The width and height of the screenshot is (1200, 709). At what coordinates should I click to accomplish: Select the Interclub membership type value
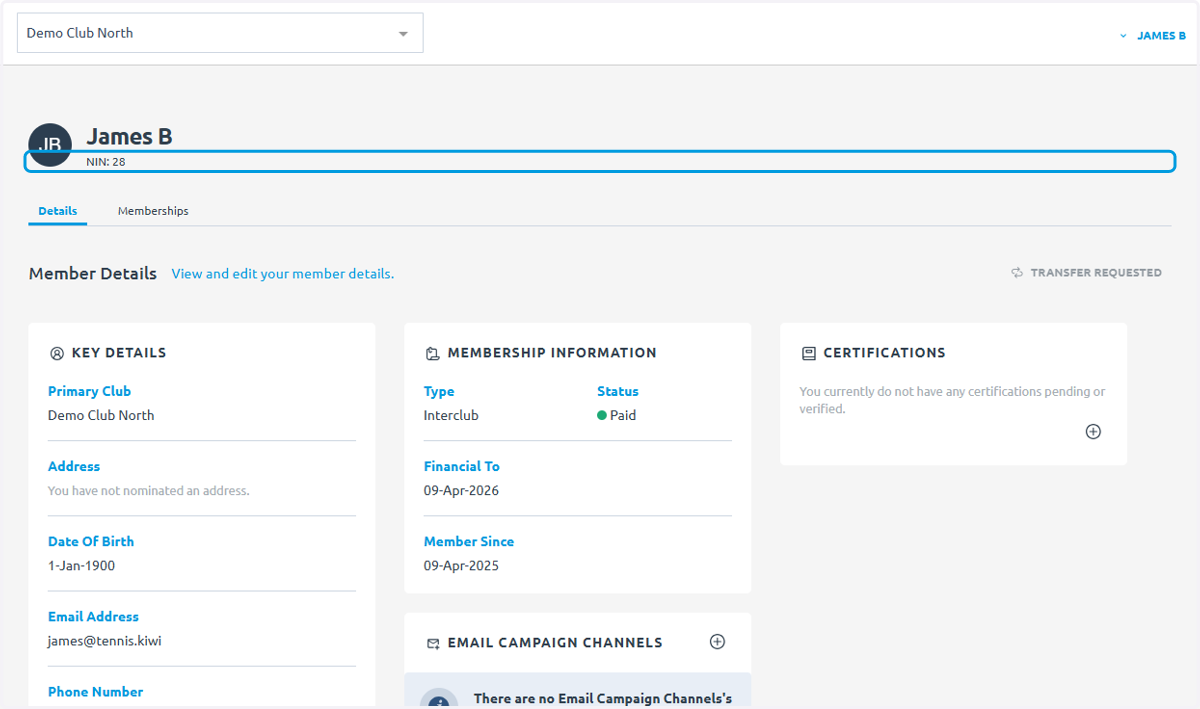pyautogui.click(x=451, y=415)
